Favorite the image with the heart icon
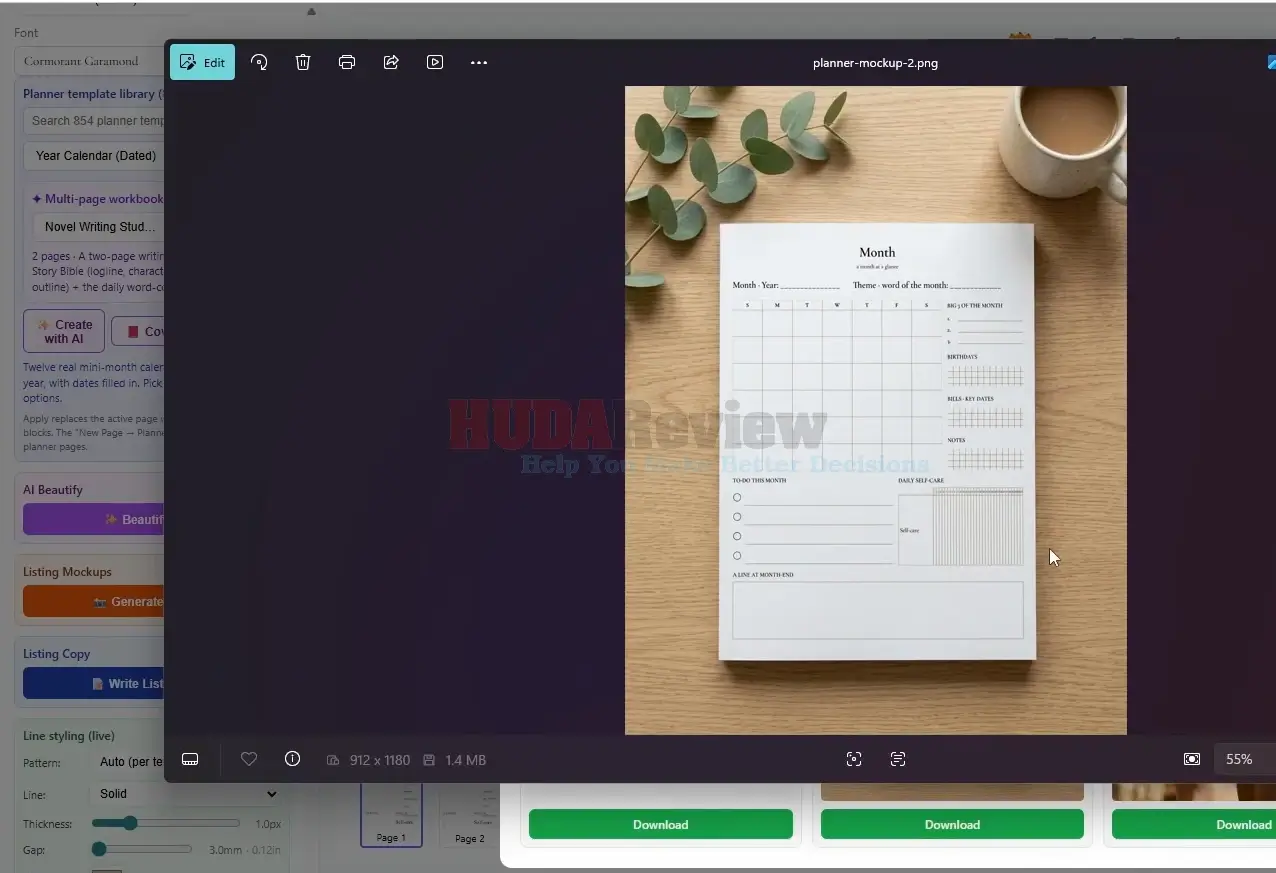 249,759
